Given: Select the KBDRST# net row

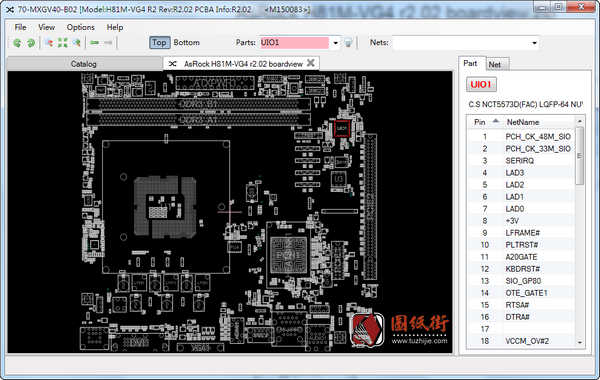Looking at the screenshot, I should (x=522, y=269).
